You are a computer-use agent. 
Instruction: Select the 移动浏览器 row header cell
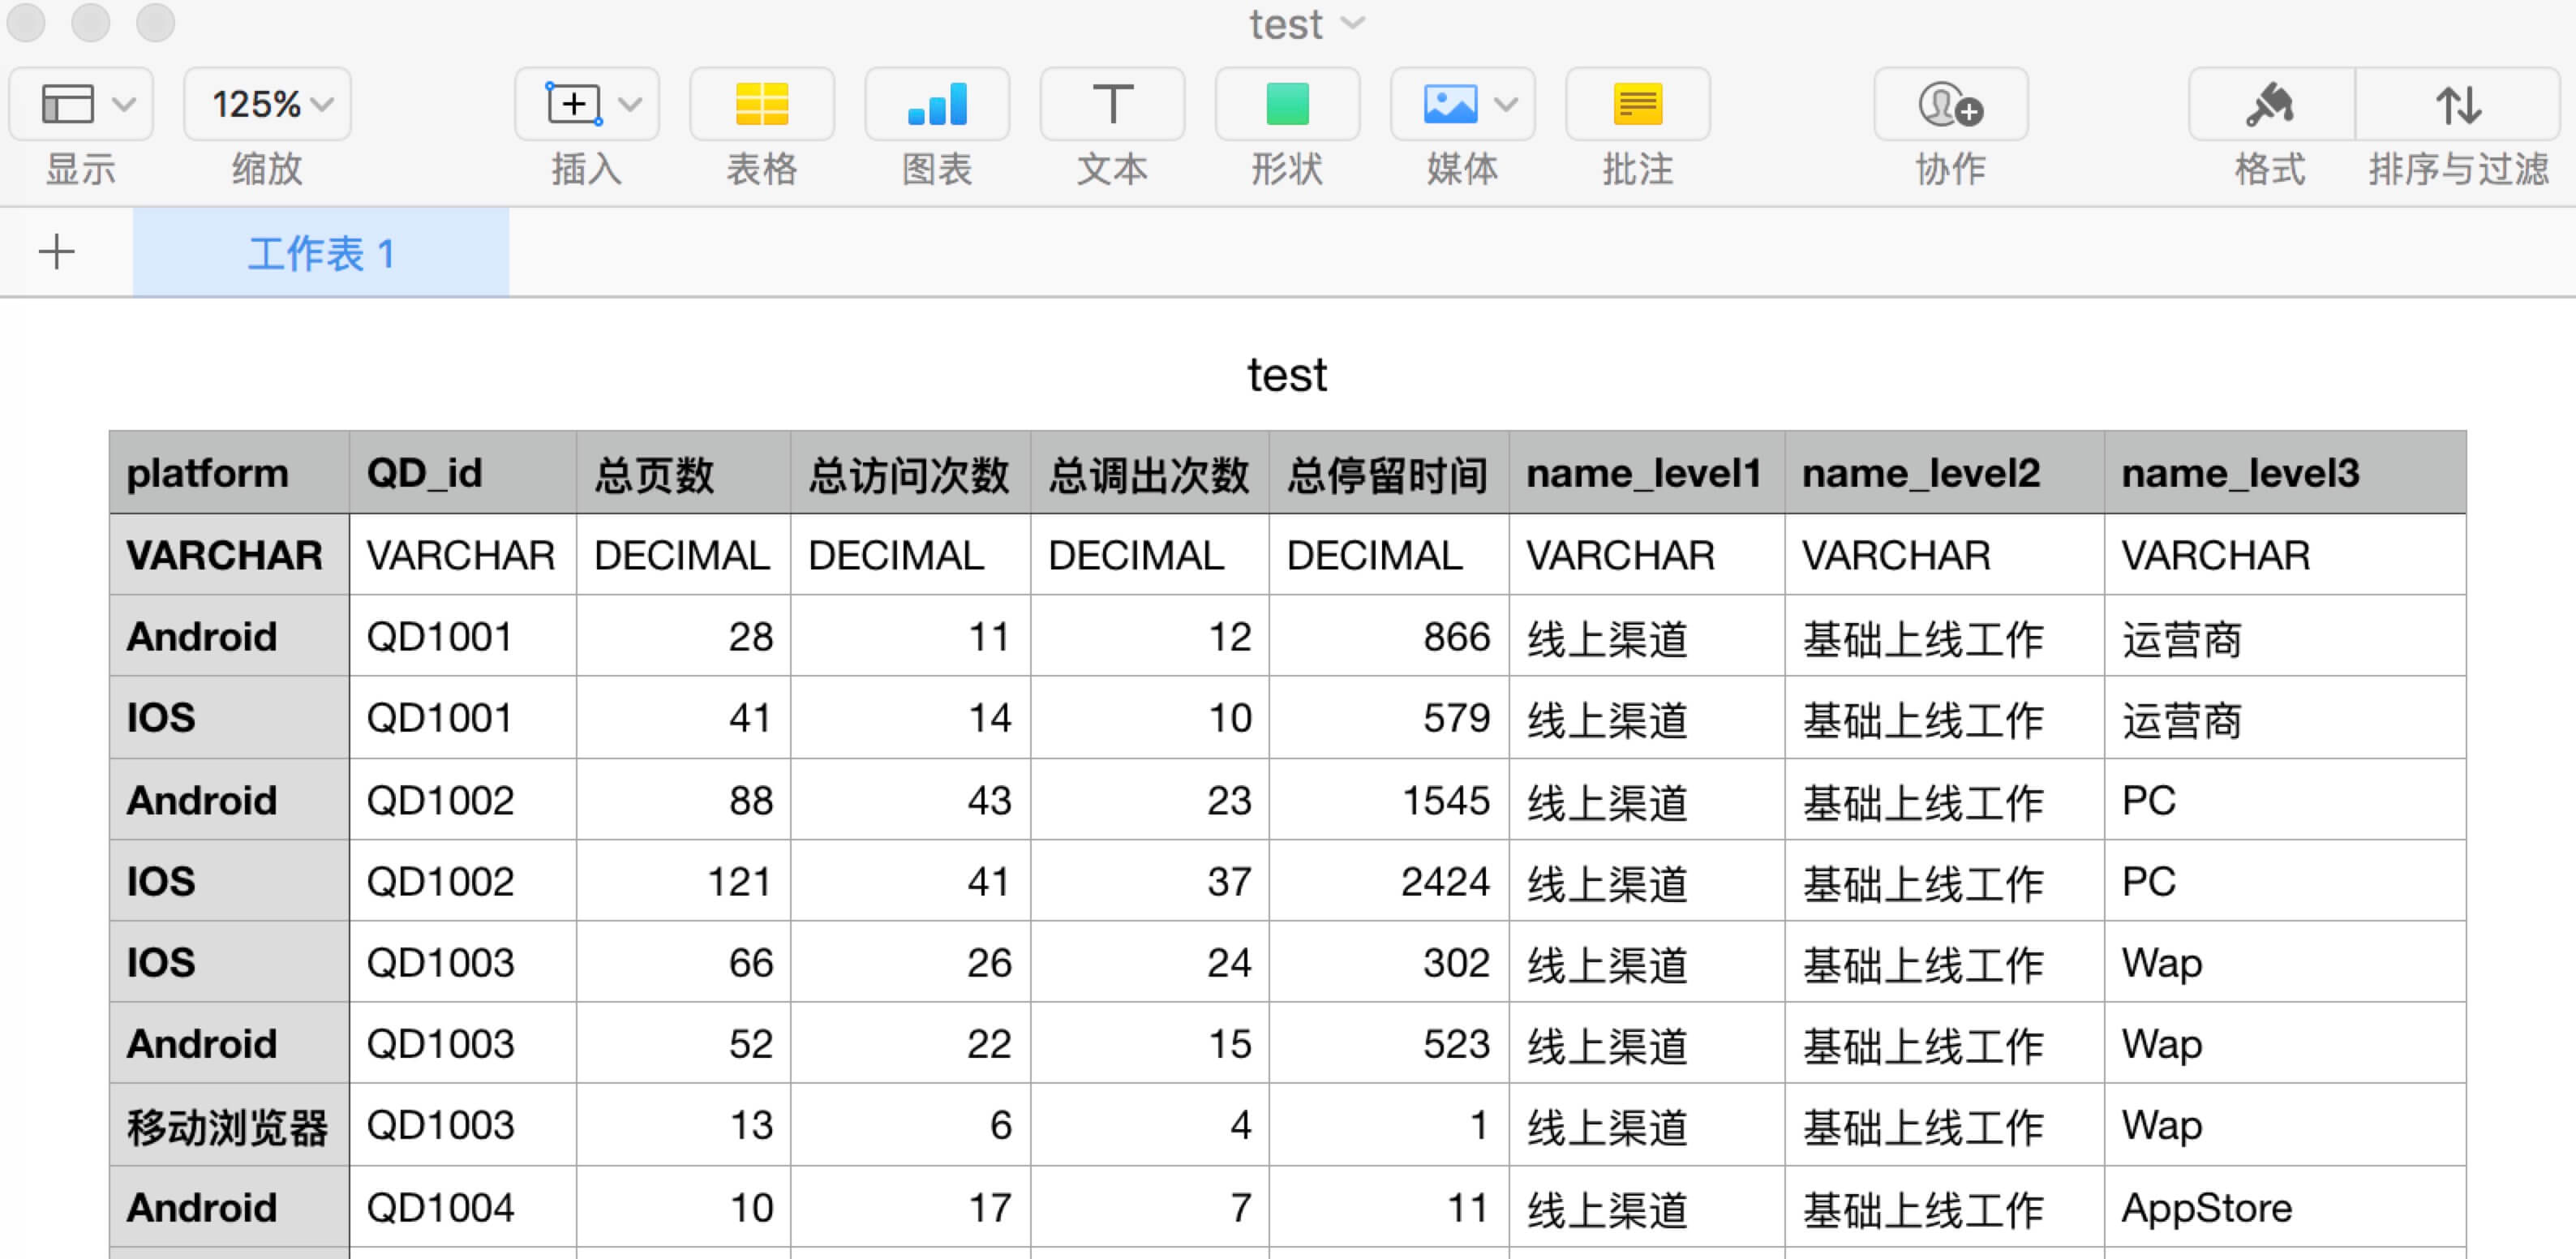tap(228, 1126)
